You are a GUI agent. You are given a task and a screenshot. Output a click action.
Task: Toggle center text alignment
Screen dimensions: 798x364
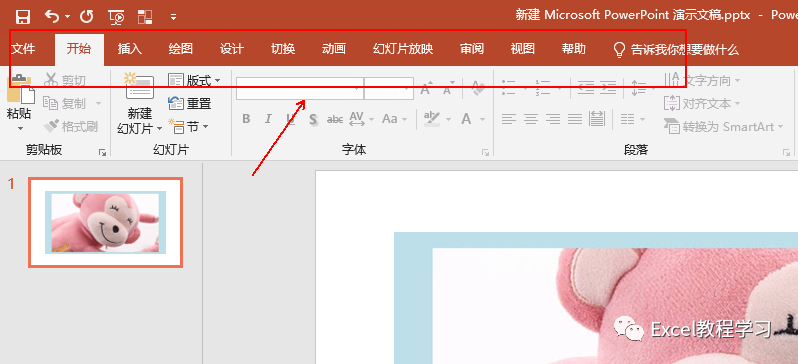[531, 119]
